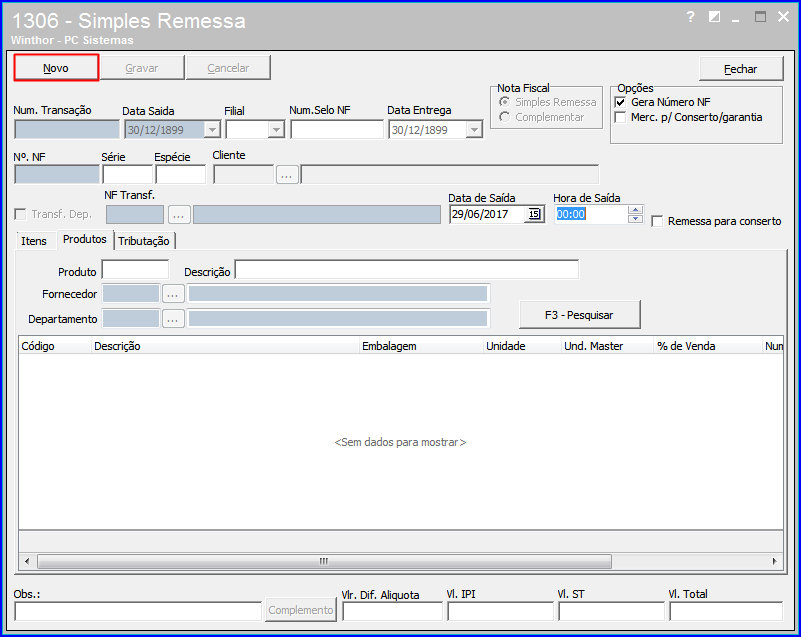801x637 pixels.
Task: Click the Embalagem column header
Action: pos(422,346)
